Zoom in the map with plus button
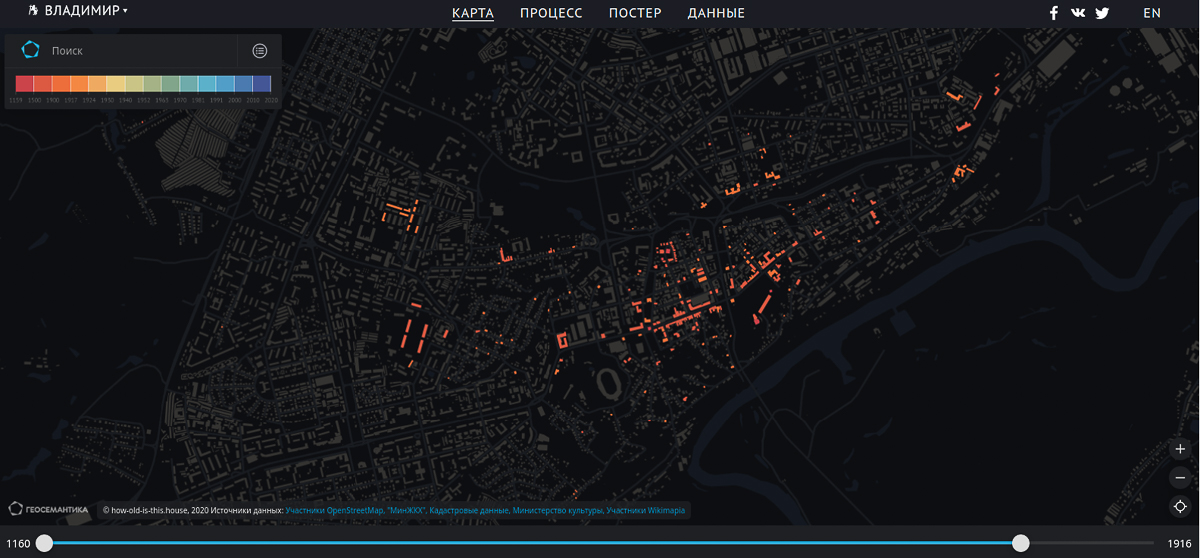Screen dimensions: 1200x558 click(1181, 449)
